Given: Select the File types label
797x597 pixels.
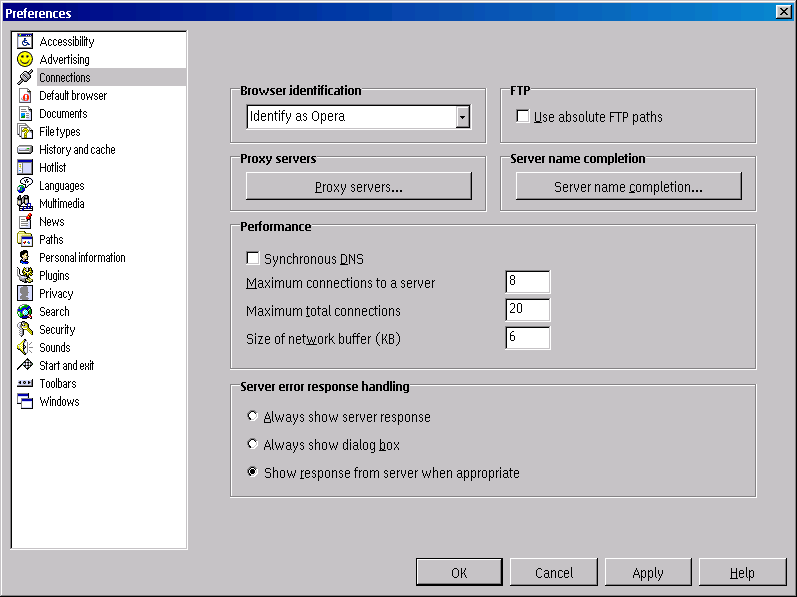Looking at the screenshot, I should point(60,132).
